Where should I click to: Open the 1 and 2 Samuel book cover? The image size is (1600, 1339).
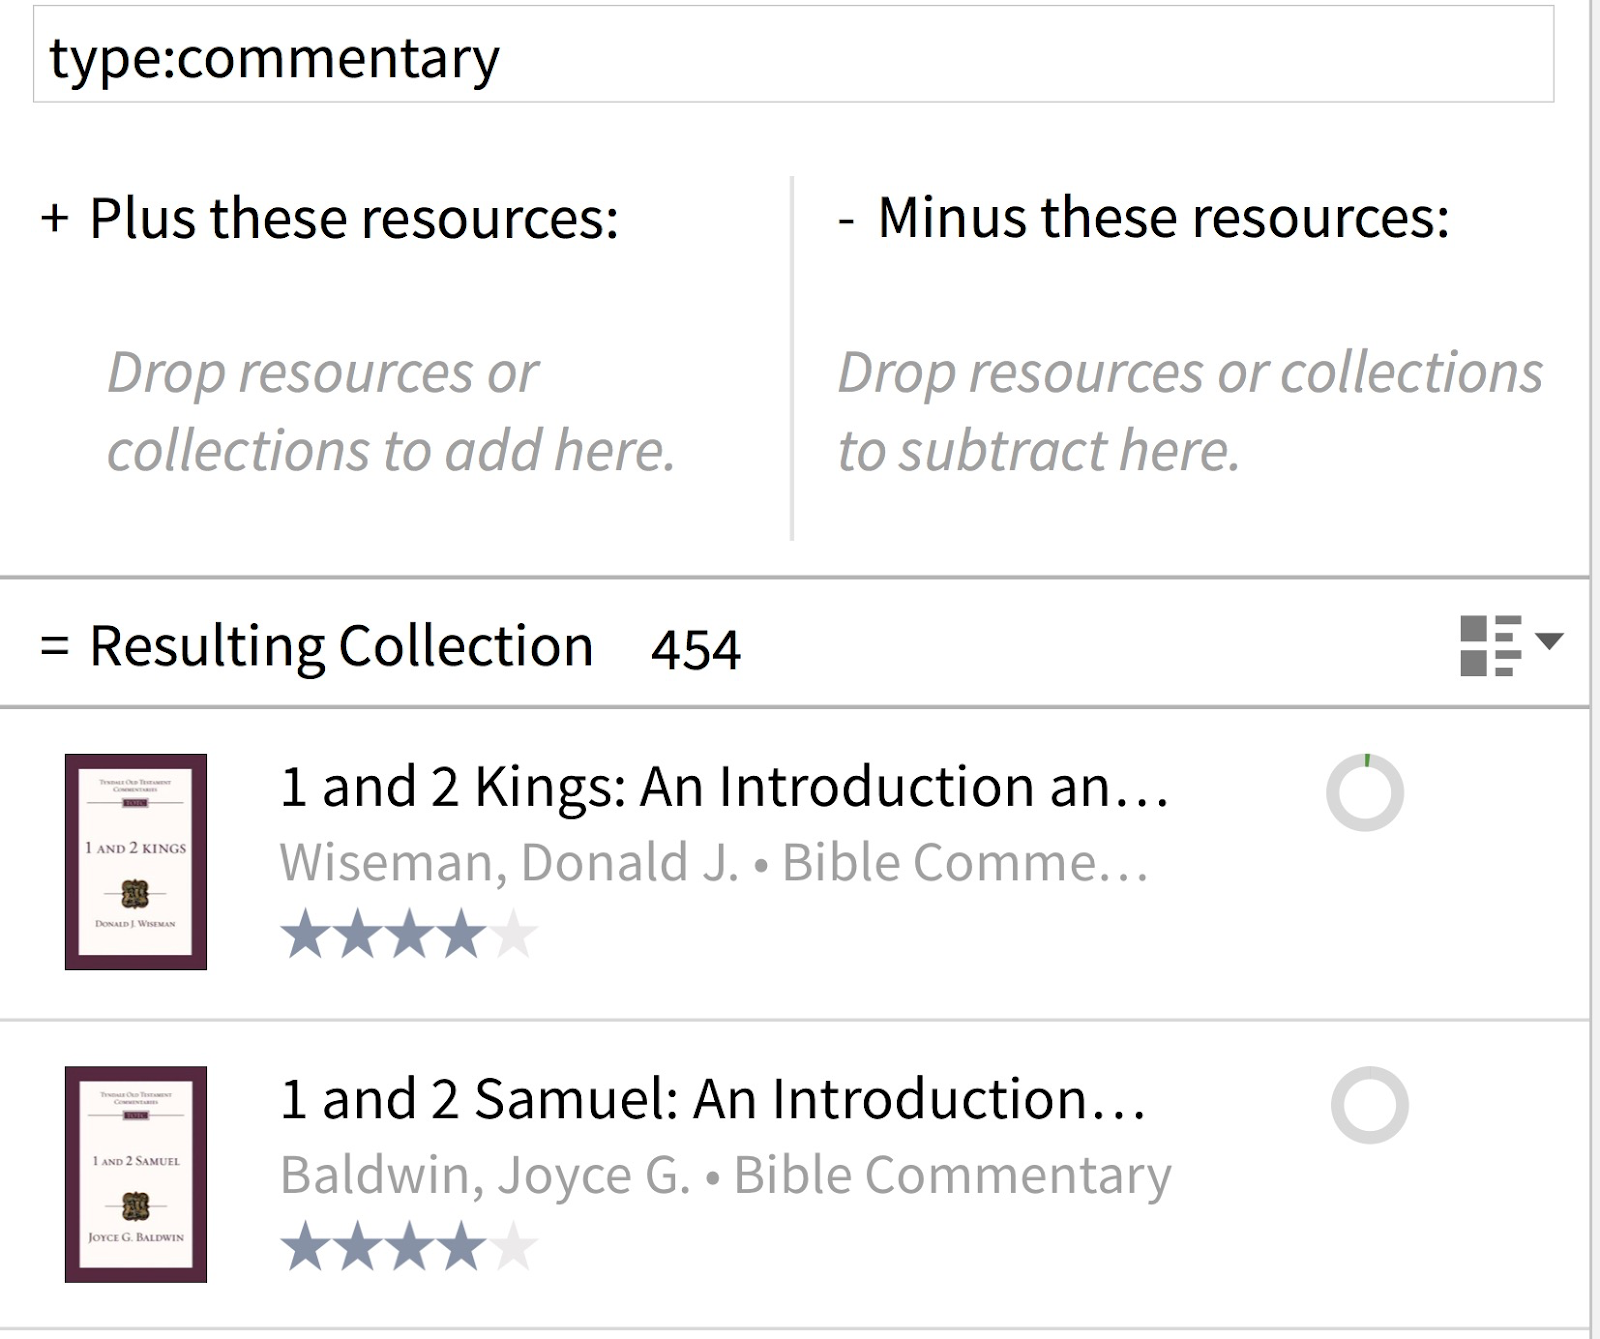tap(136, 1174)
